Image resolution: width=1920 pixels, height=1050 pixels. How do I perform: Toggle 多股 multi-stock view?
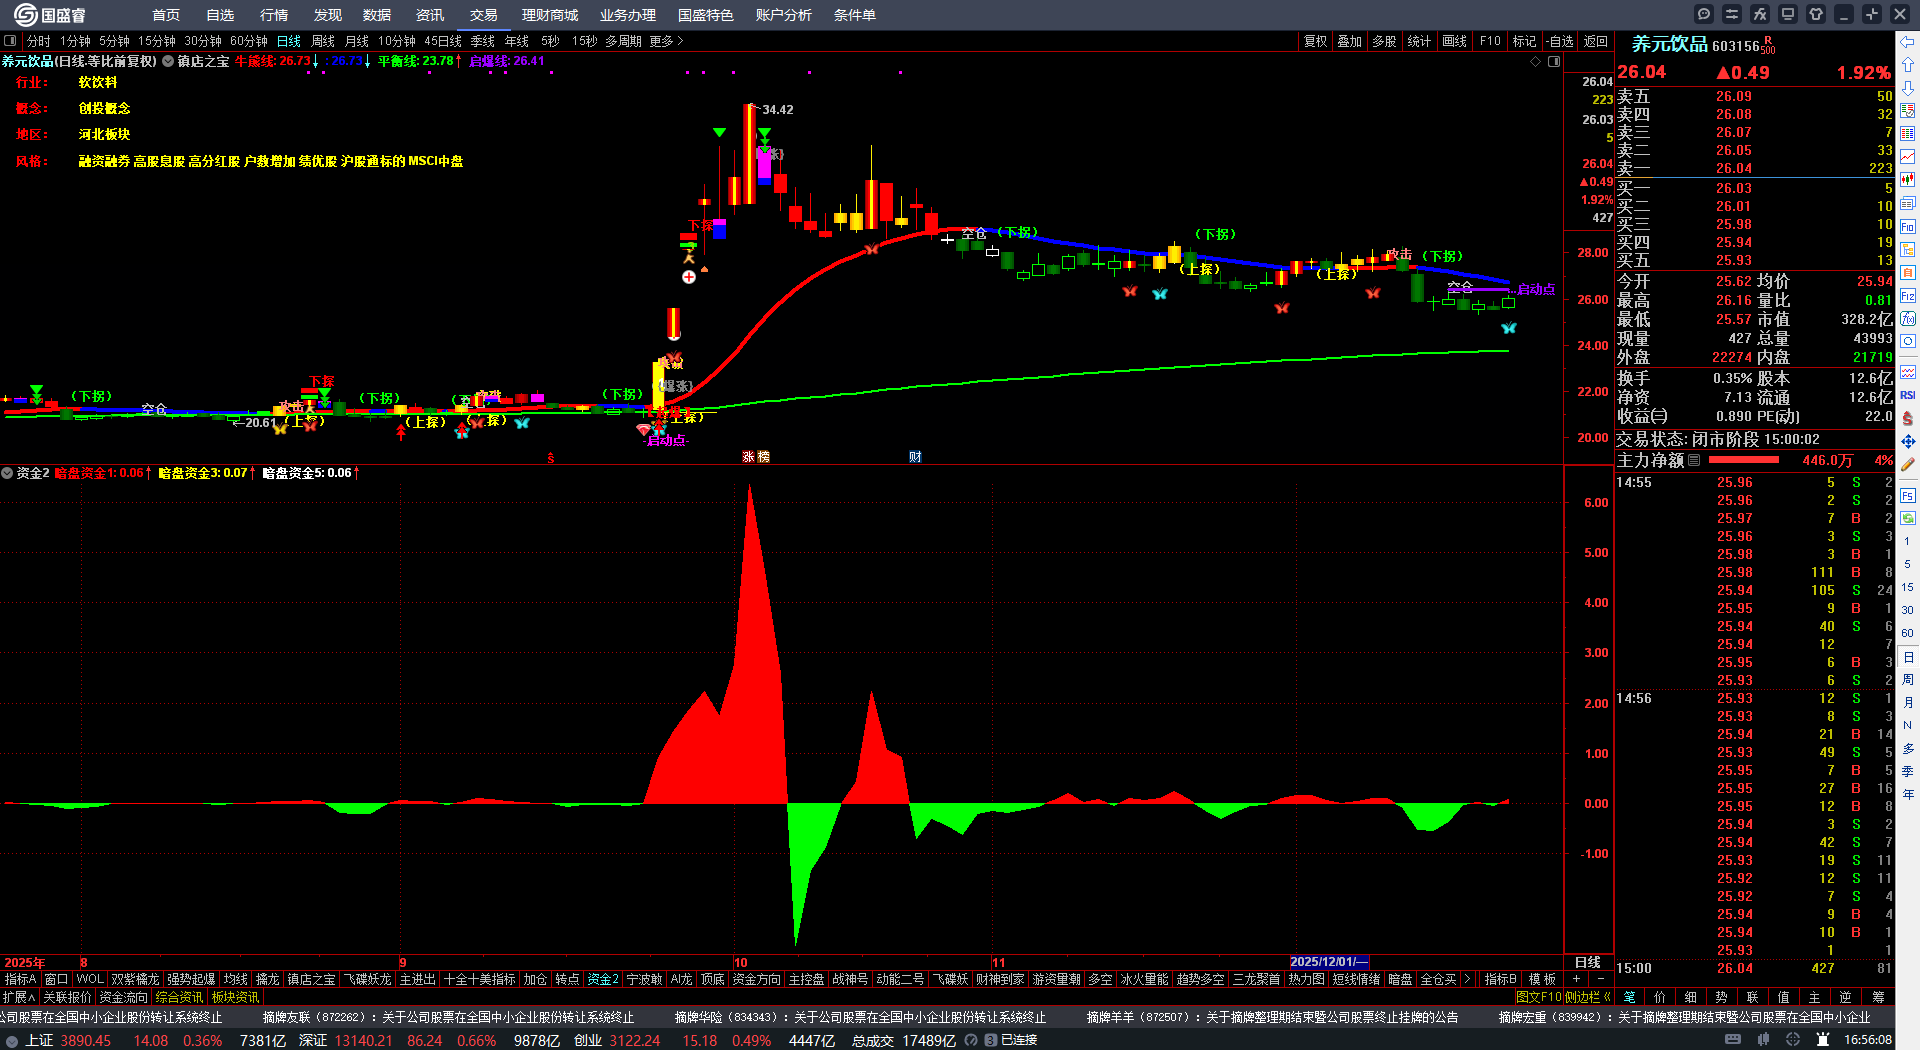click(x=1384, y=41)
